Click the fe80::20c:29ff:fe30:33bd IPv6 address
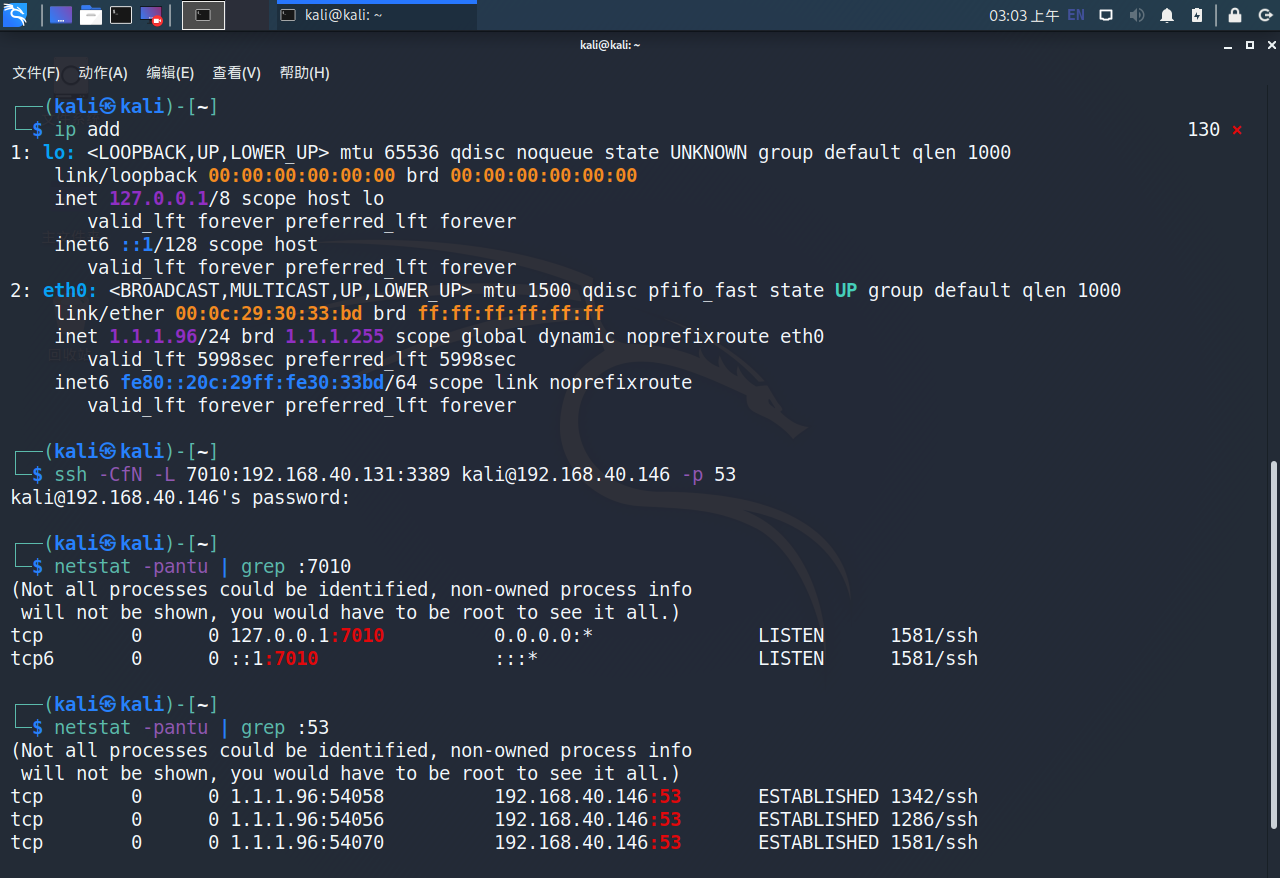 (252, 382)
